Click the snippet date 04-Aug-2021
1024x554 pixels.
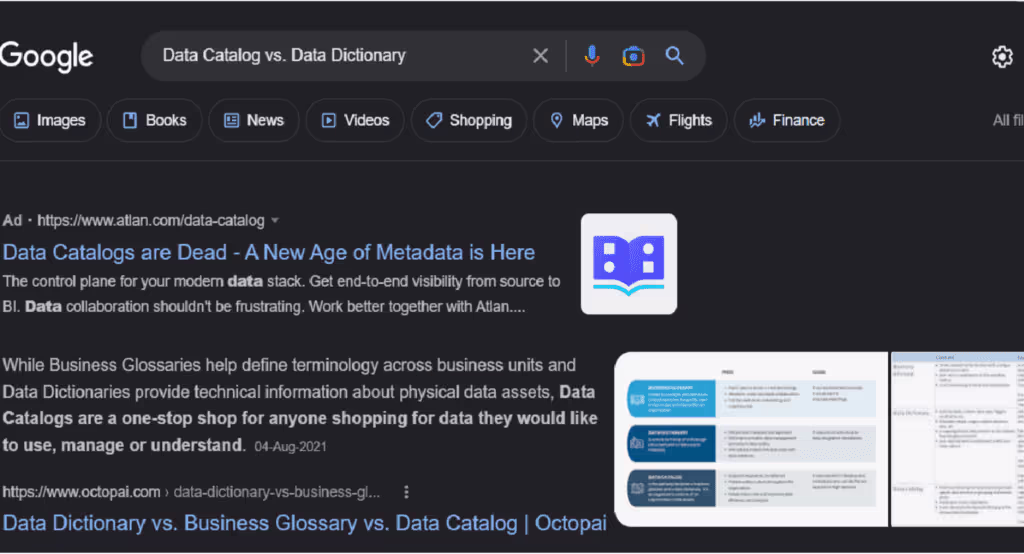coord(290,447)
